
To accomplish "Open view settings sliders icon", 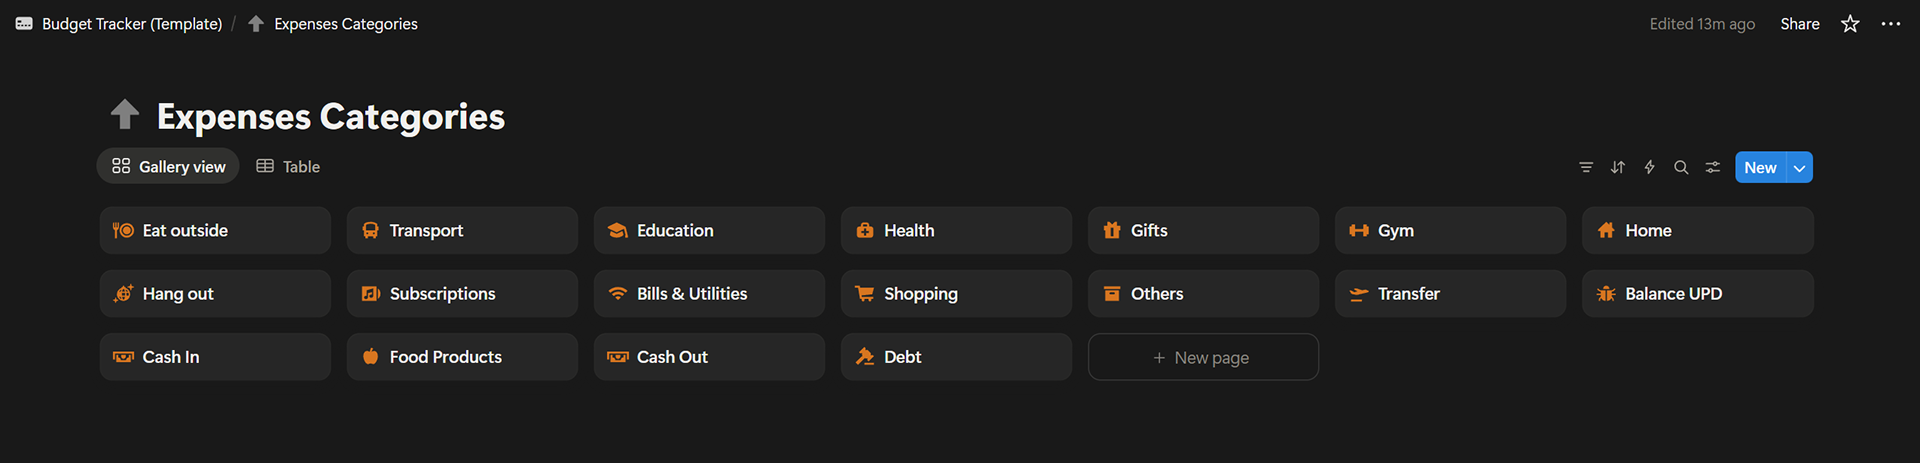I will 1713,167.
